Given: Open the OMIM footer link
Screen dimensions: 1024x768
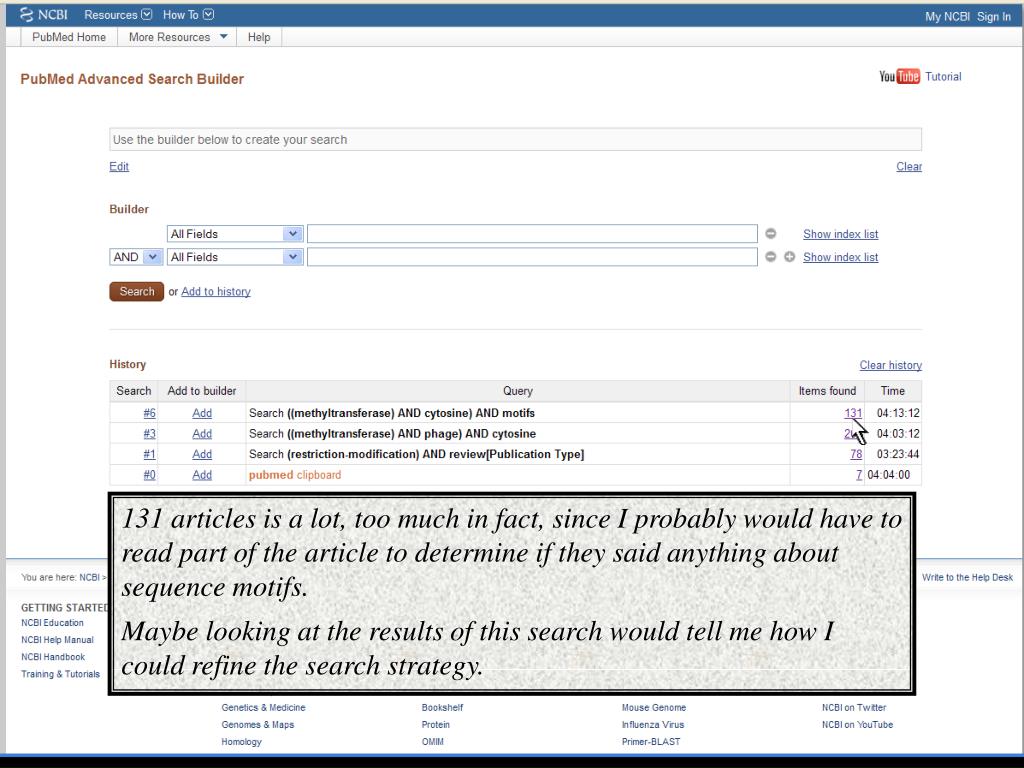Looking at the screenshot, I should (432, 742).
